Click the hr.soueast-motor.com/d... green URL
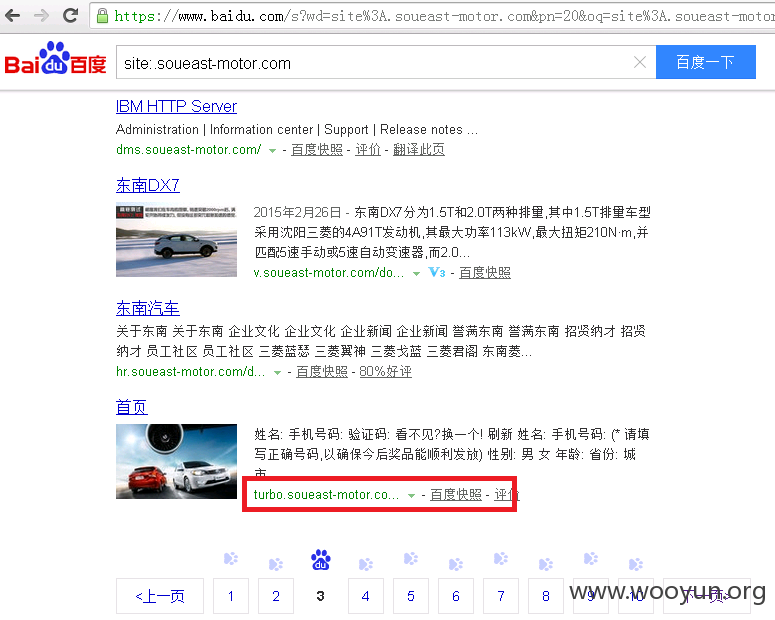775x620 pixels. point(190,371)
